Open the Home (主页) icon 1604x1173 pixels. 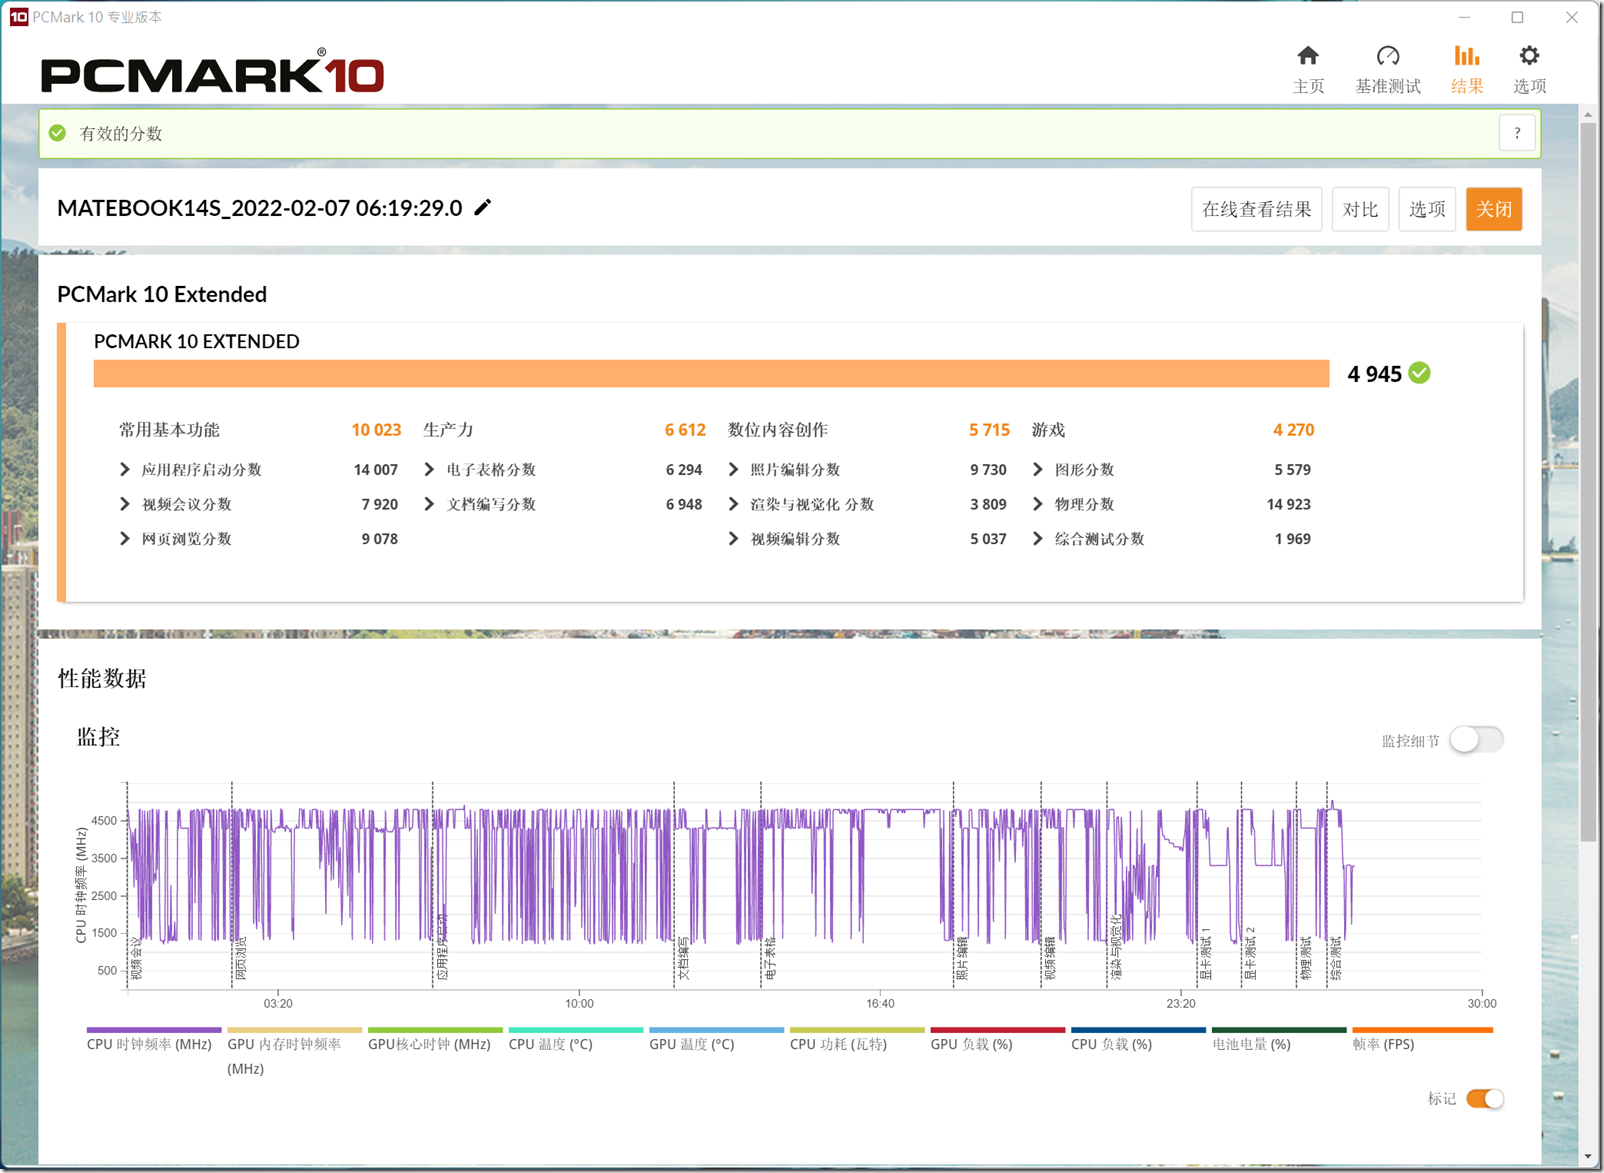1307,57
